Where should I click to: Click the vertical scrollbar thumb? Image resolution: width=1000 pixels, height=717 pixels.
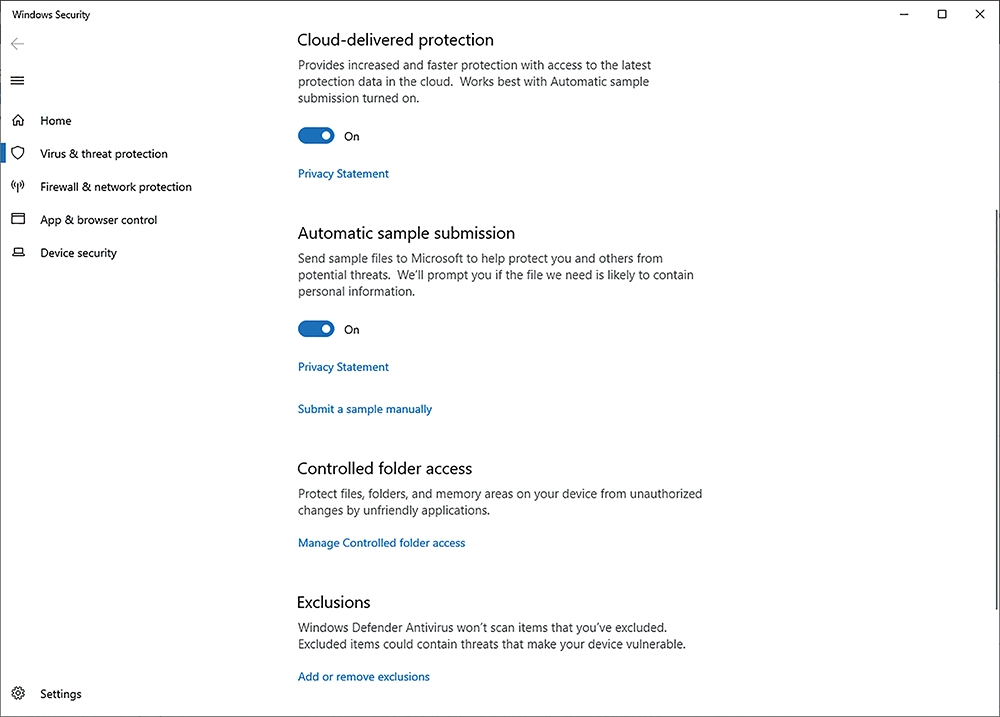(996, 408)
